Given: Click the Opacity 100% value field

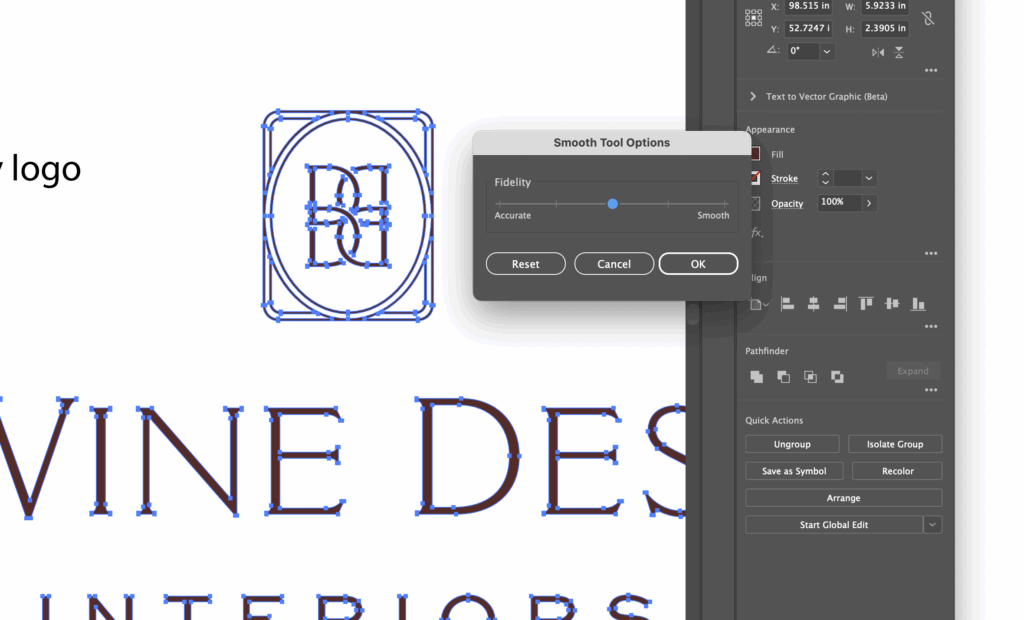Looking at the screenshot, I should tap(839, 203).
